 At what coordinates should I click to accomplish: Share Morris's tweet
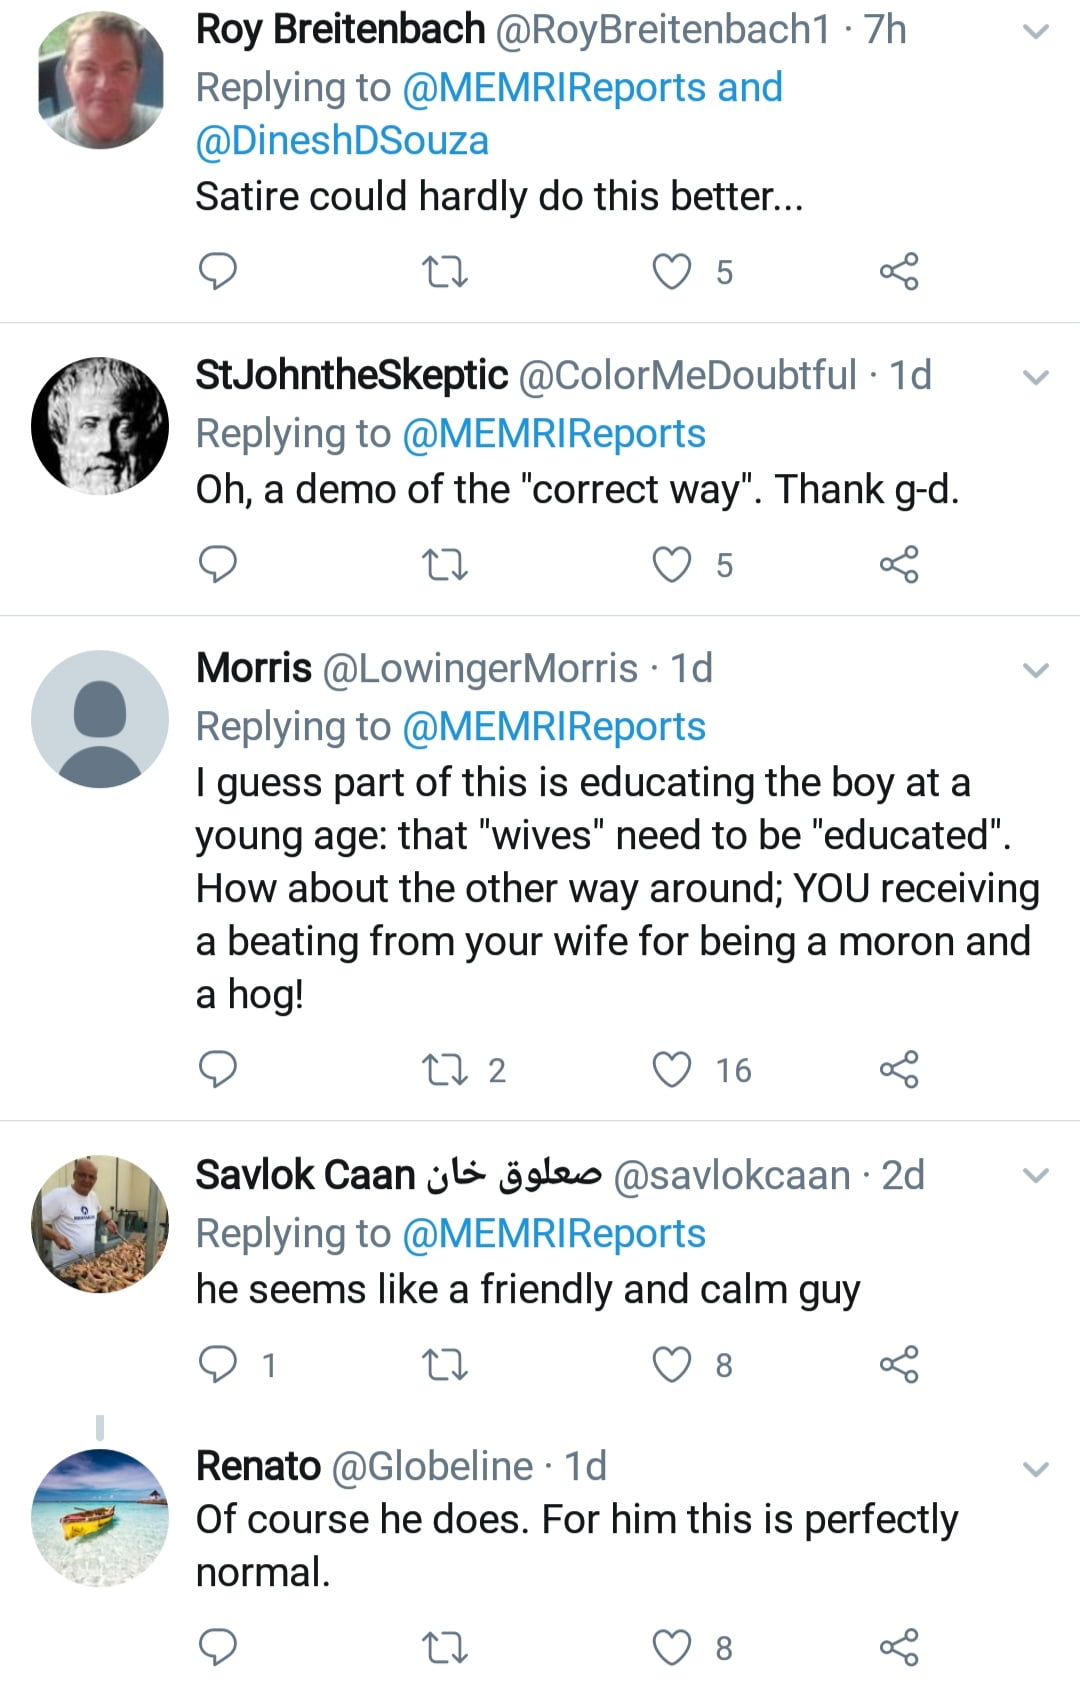(x=898, y=1069)
